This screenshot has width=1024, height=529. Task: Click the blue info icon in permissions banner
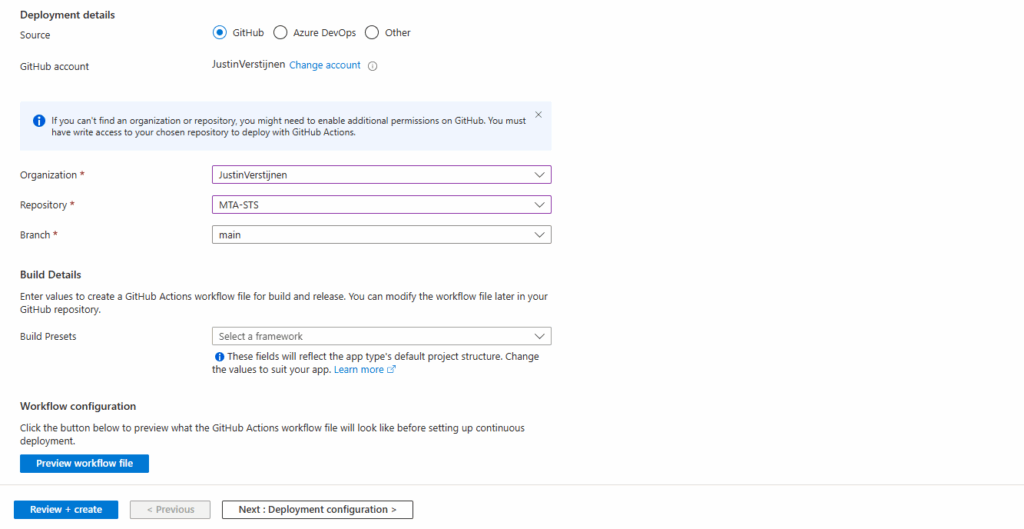tap(39, 120)
